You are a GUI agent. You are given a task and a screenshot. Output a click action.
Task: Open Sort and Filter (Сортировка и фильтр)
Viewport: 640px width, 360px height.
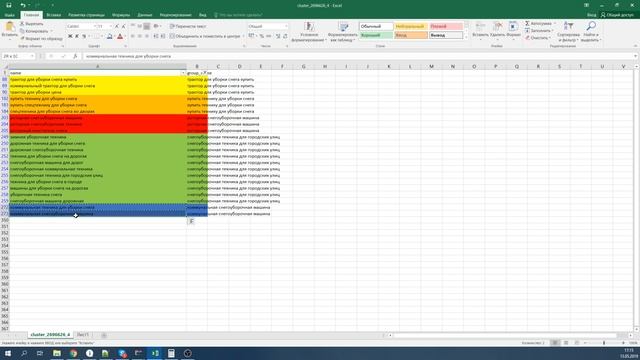[x=568, y=32]
